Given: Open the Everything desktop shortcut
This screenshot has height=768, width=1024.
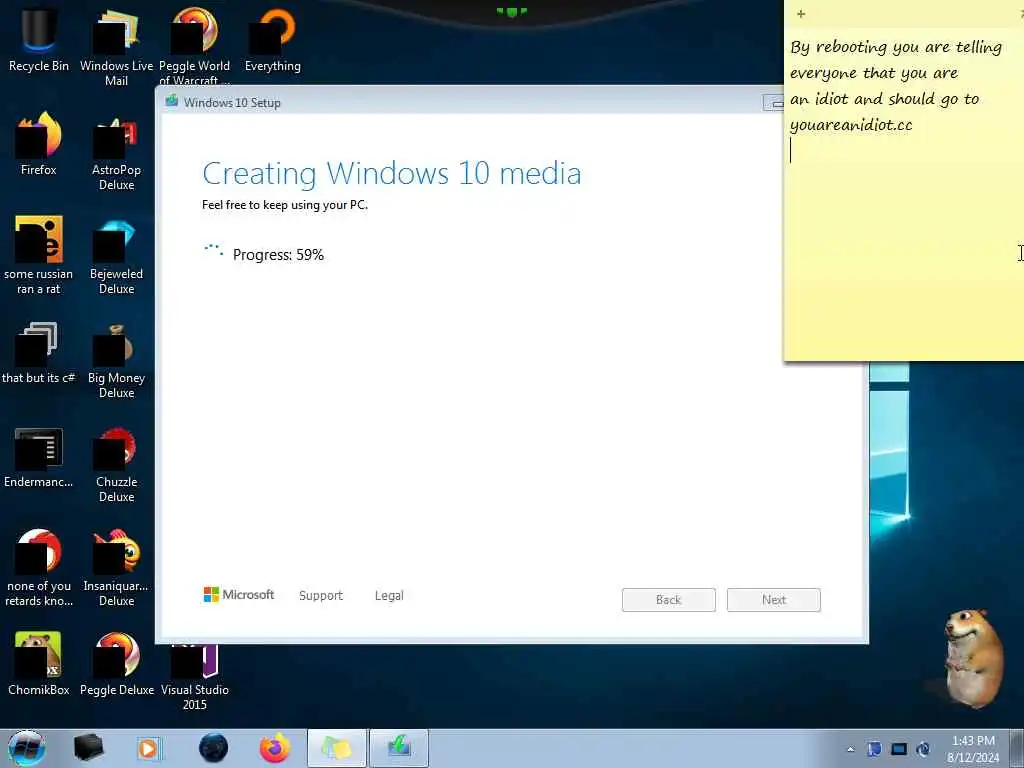Looking at the screenshot, I should coord(272,39).
